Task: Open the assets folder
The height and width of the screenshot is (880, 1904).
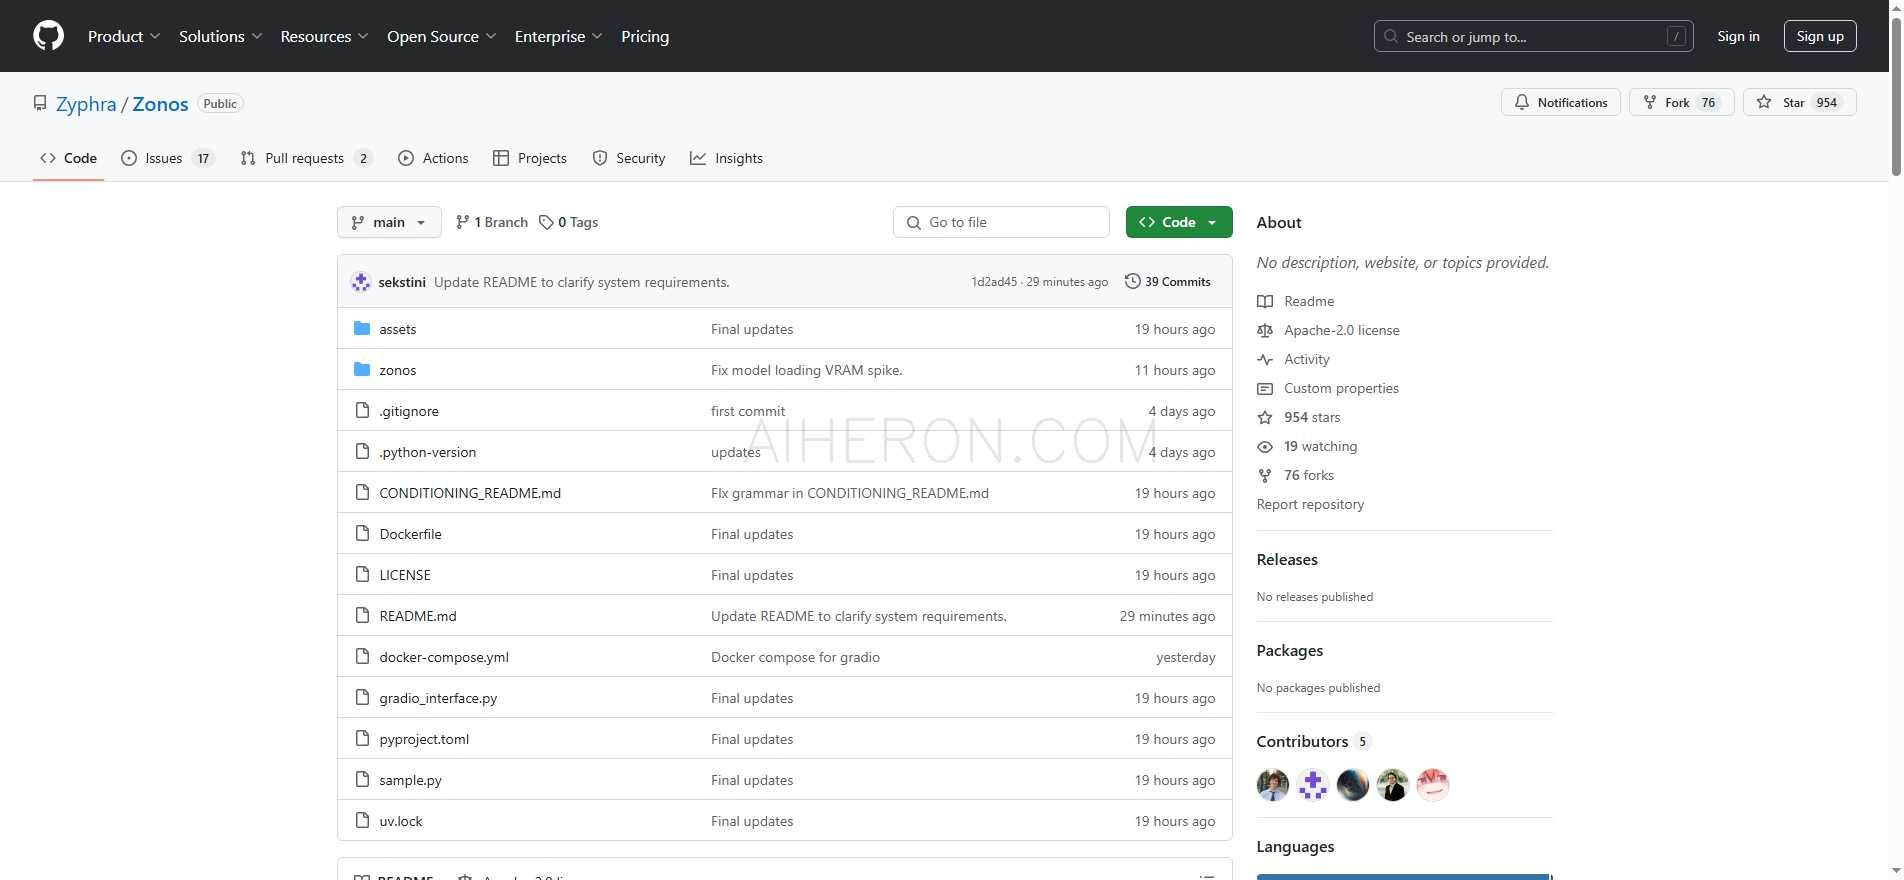Action: [x=397, y=329]
